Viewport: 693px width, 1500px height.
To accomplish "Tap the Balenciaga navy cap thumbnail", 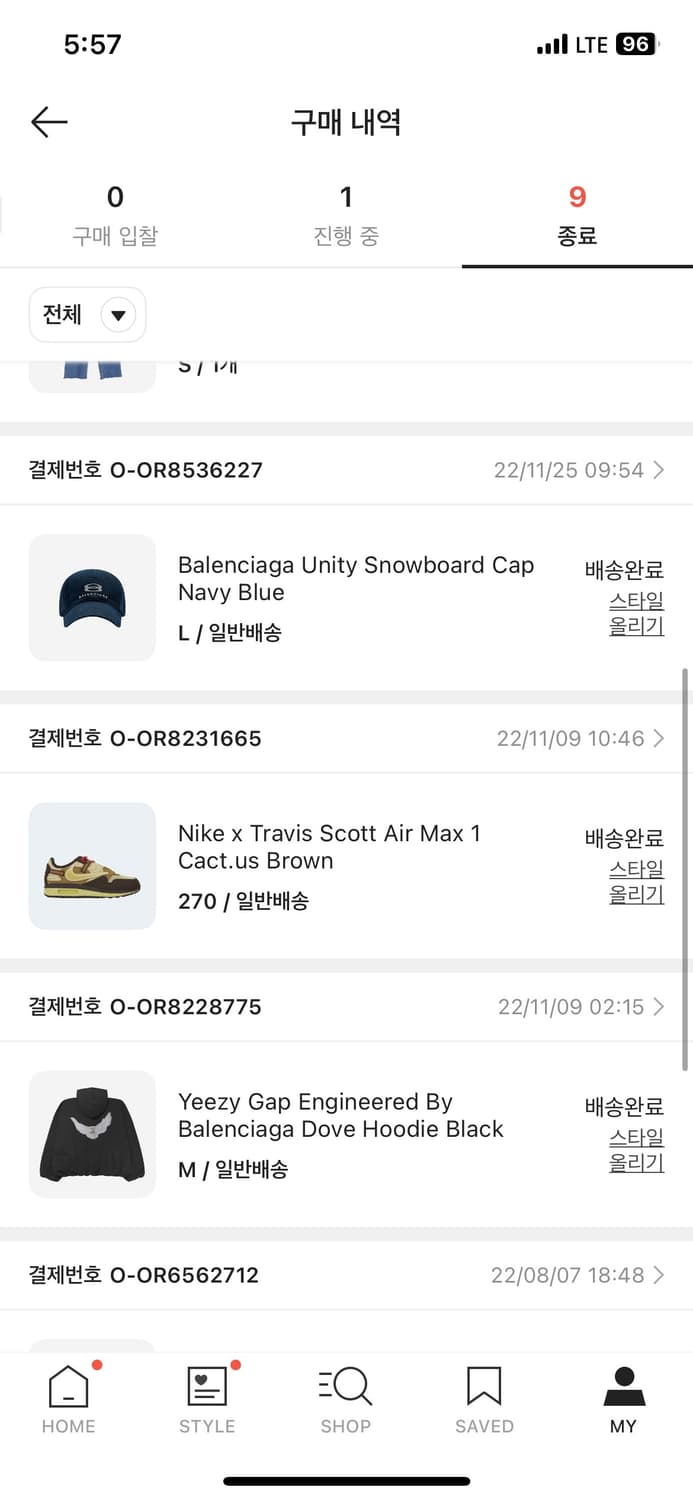I will (x=92, y=598).
